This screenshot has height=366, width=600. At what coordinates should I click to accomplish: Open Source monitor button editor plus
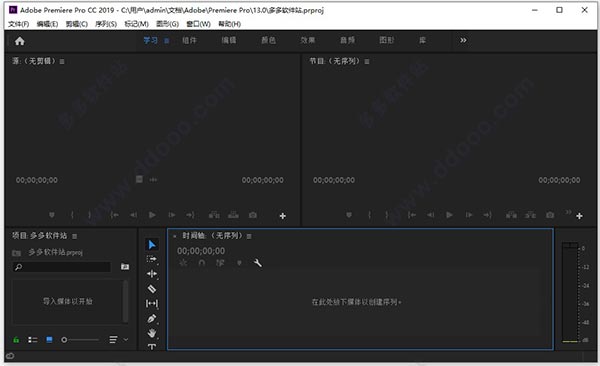tap(282, 216)
